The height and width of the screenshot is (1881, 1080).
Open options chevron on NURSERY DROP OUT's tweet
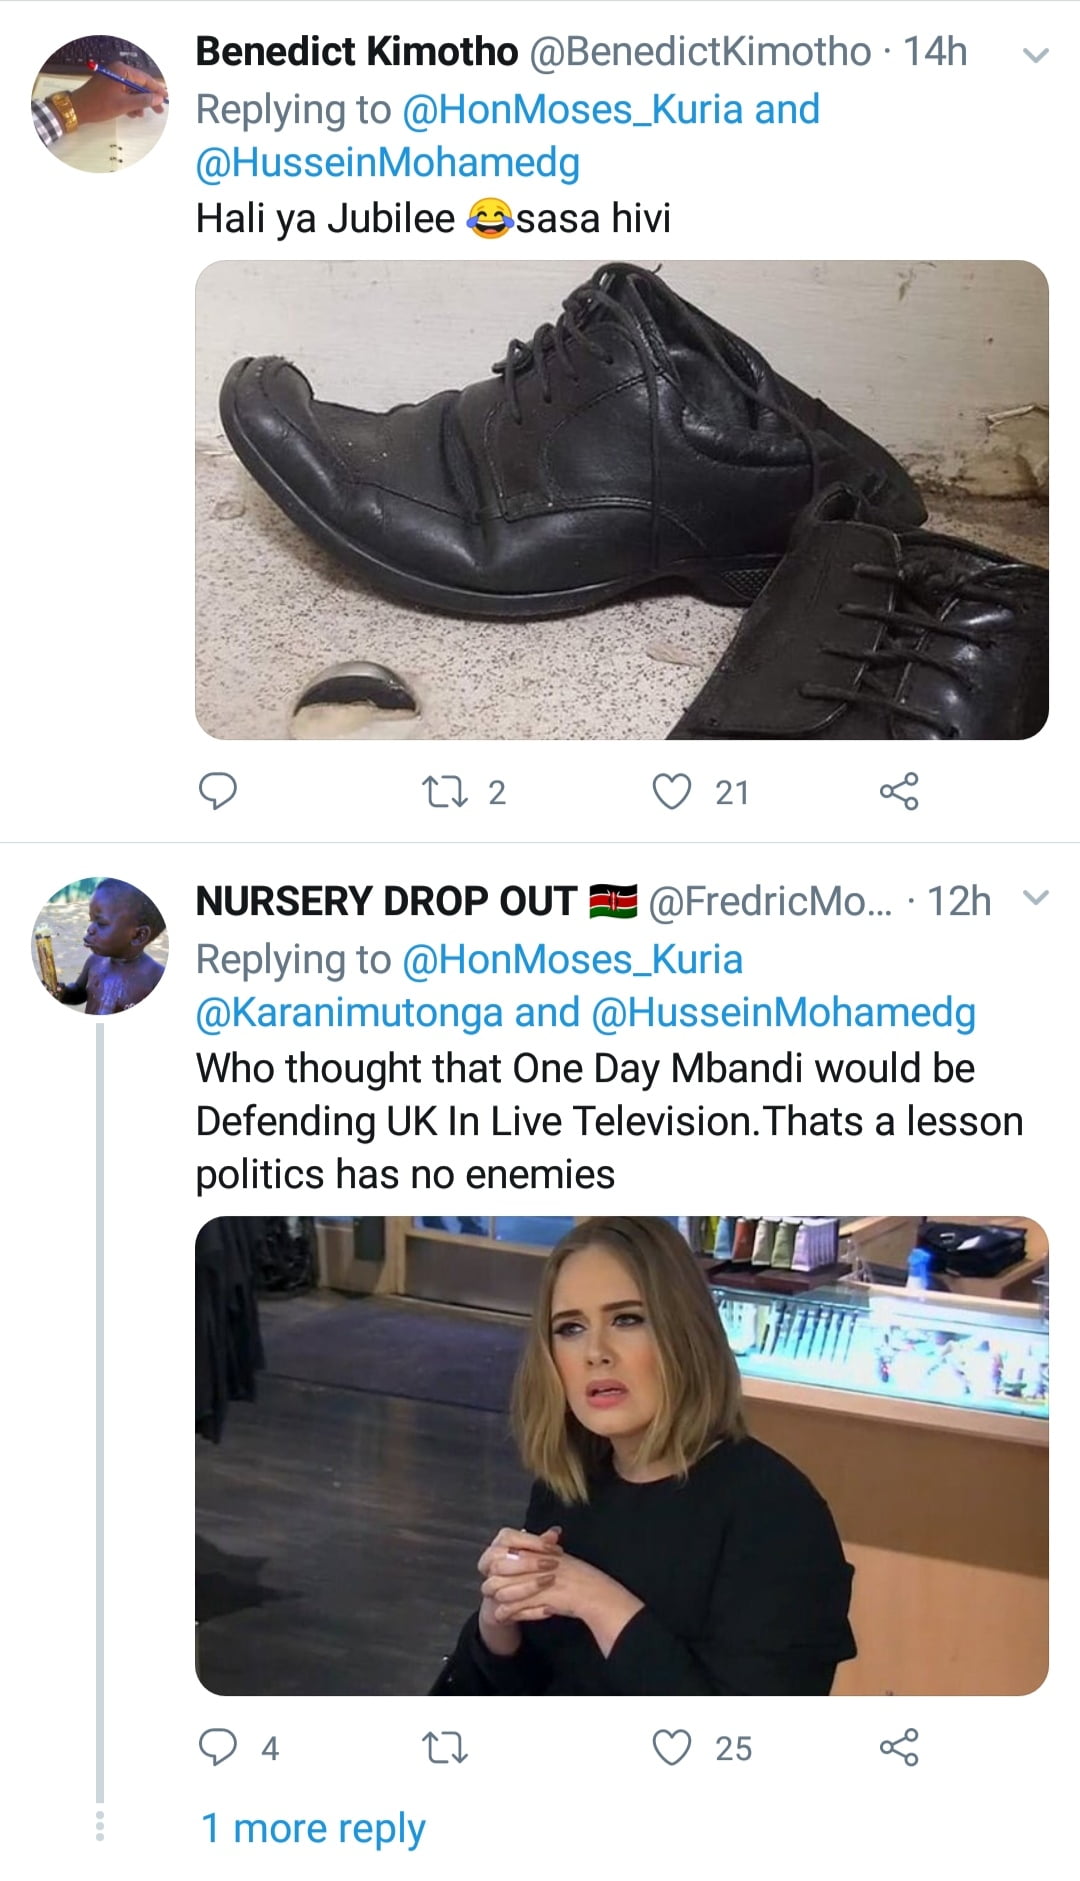pyautogui.click(x=1037, y=898)
